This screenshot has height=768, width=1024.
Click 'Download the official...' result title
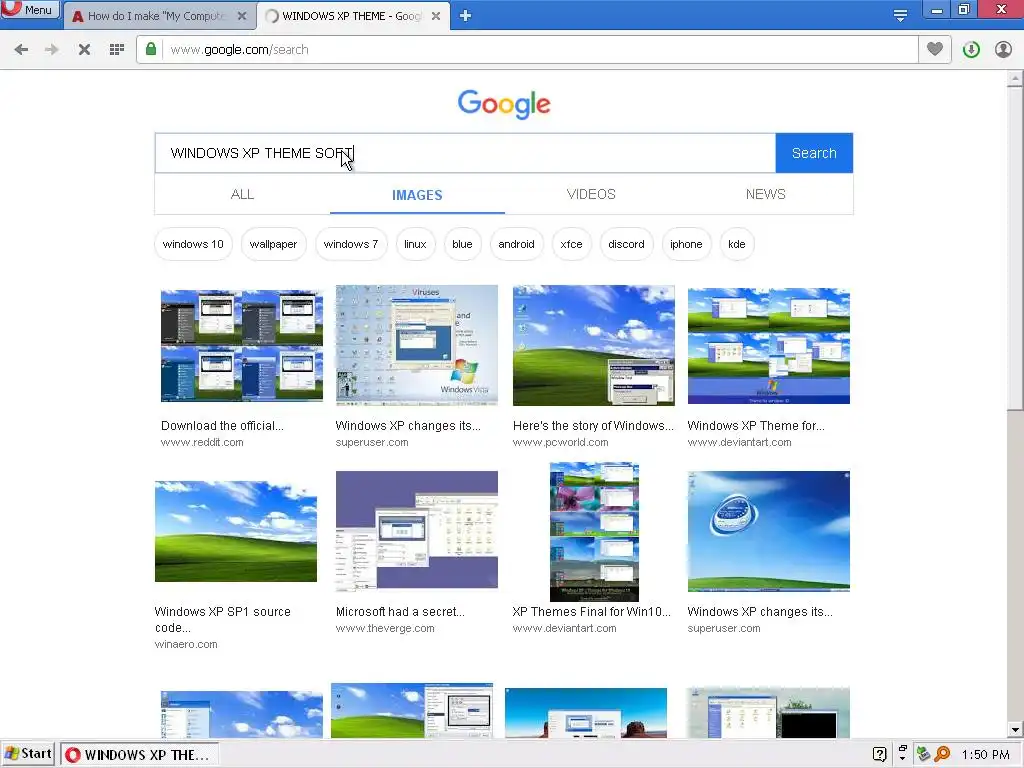[x=222, y=426]
